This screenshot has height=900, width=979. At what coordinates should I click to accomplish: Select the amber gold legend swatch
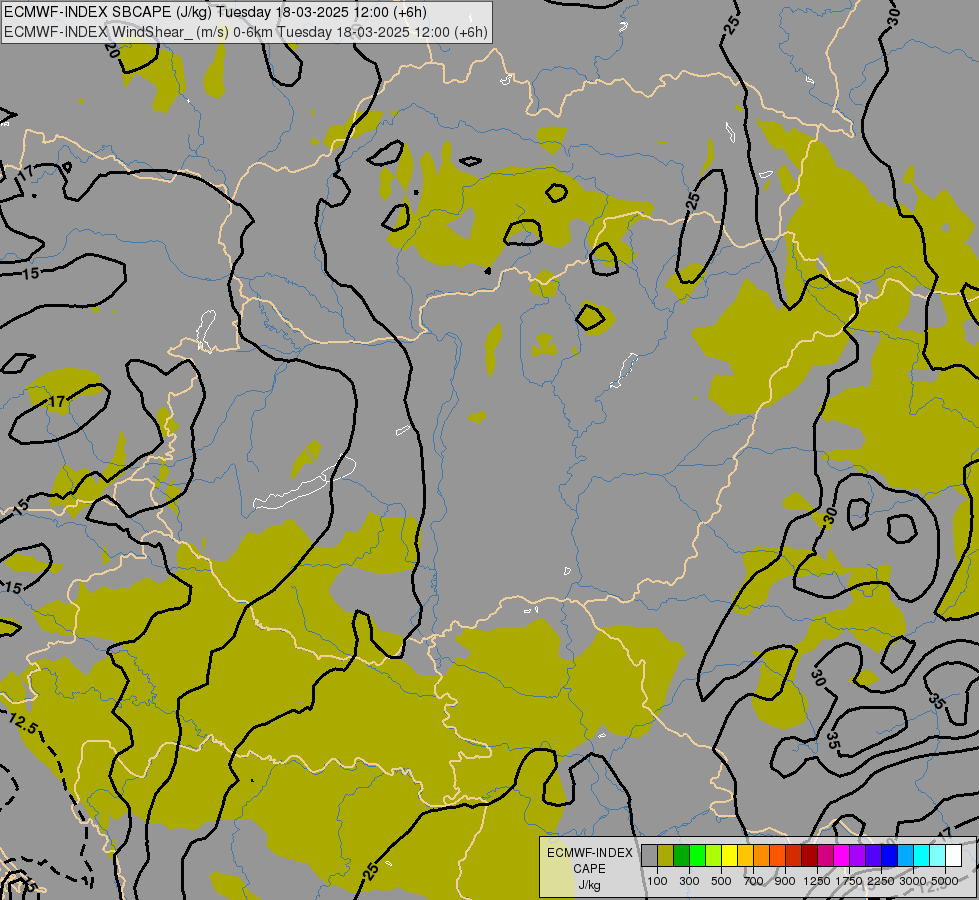point(745,855)
